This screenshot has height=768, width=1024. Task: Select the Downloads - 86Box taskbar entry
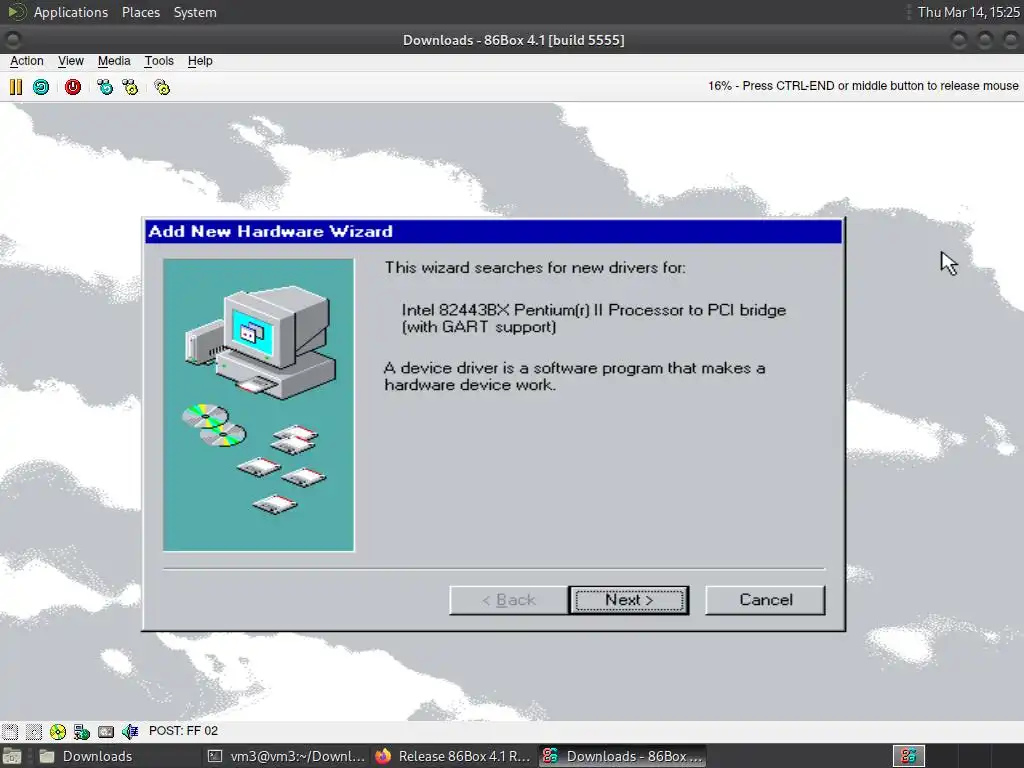coord(622,756)
